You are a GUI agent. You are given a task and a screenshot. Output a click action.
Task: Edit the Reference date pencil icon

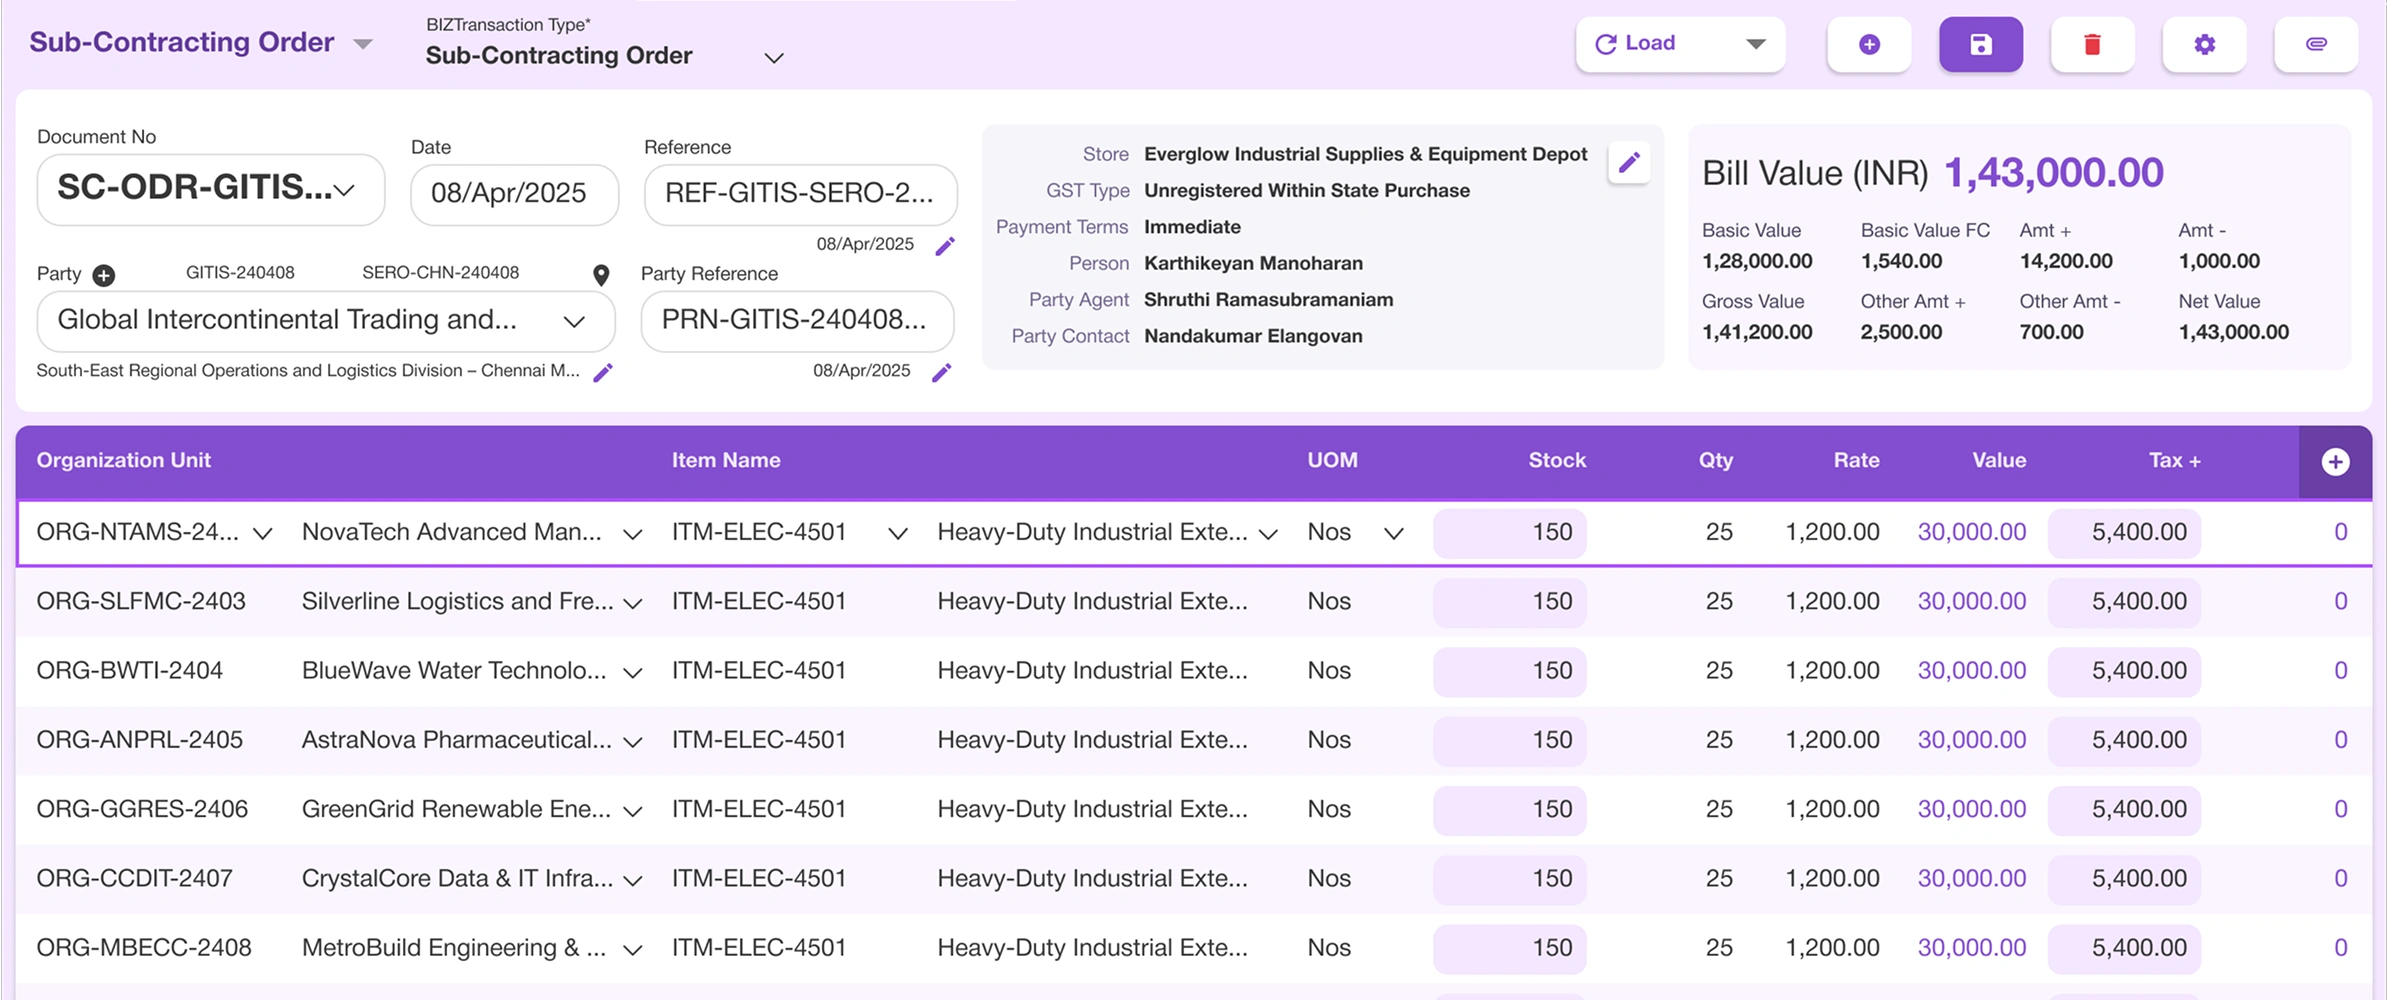coord(946,247)
